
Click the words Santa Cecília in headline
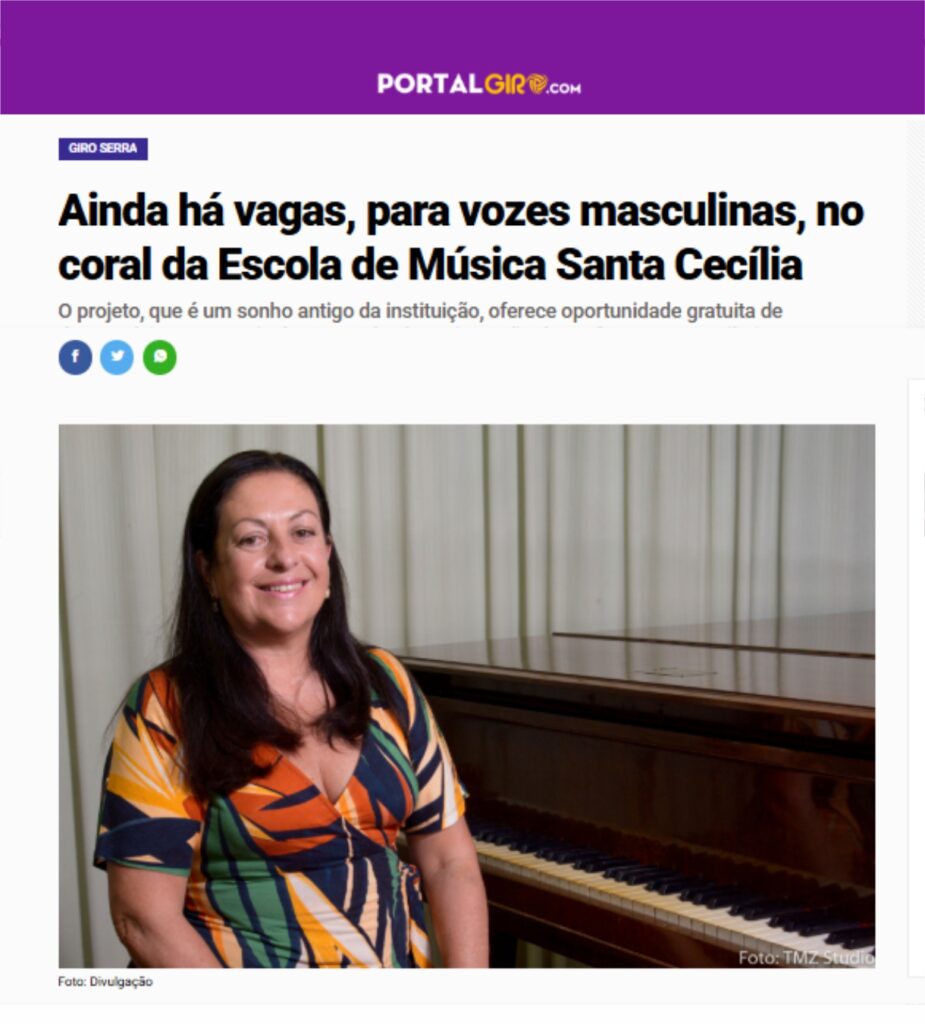click(679, 265)
